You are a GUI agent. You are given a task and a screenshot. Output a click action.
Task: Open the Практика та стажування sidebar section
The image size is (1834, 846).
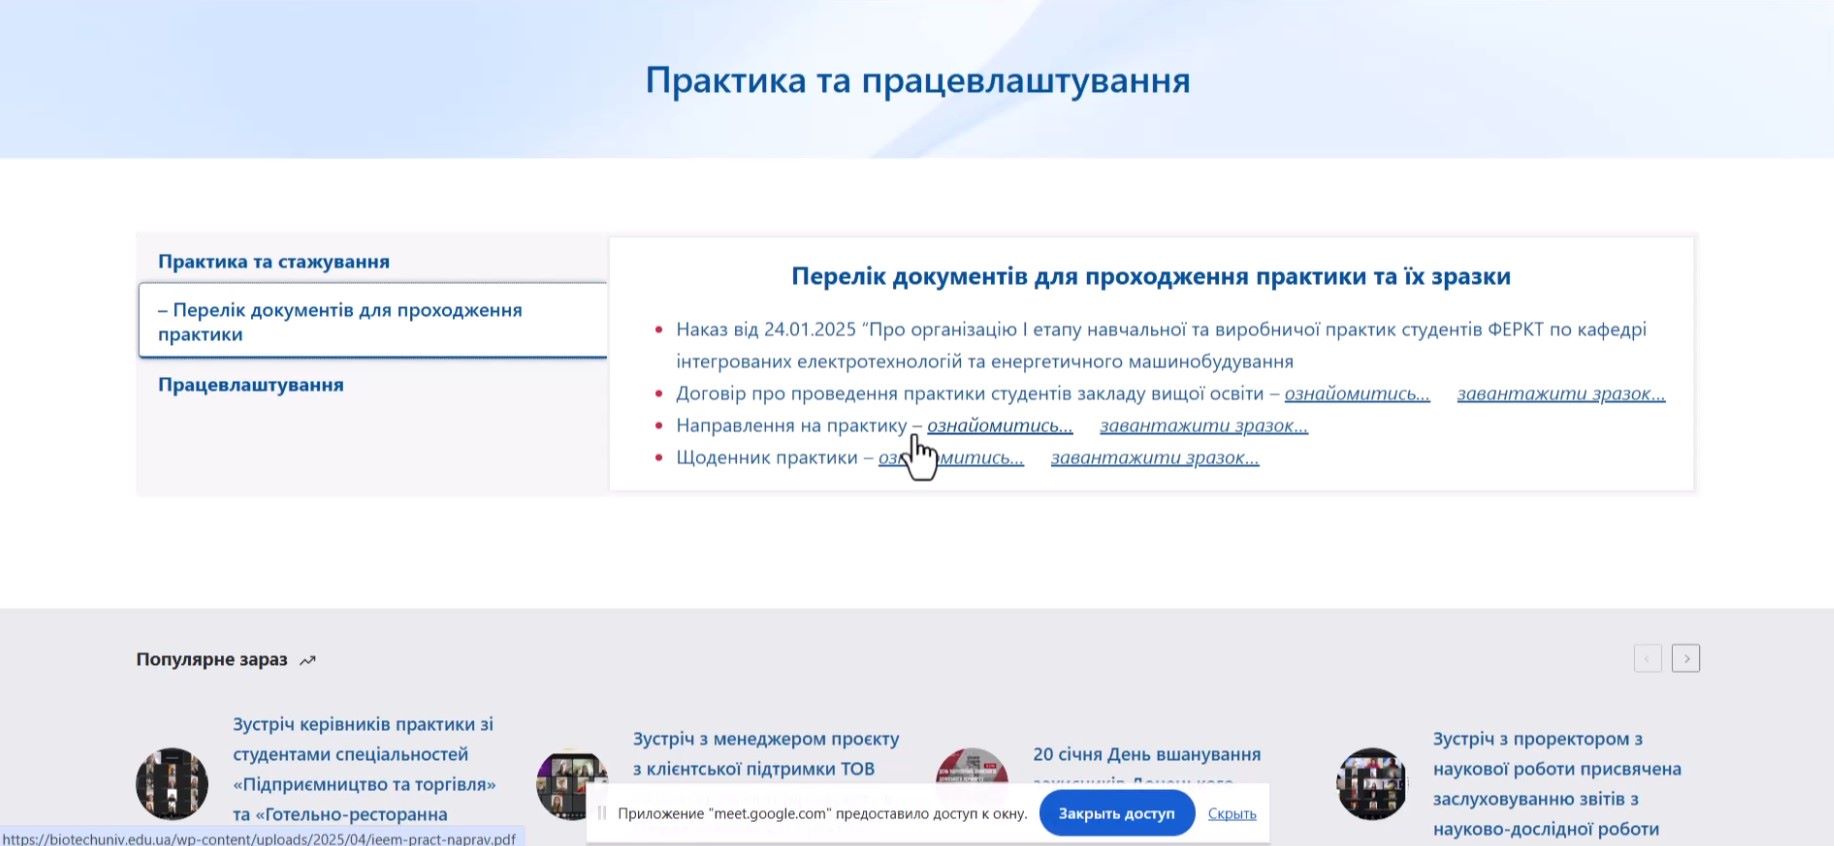pos(273,261)
